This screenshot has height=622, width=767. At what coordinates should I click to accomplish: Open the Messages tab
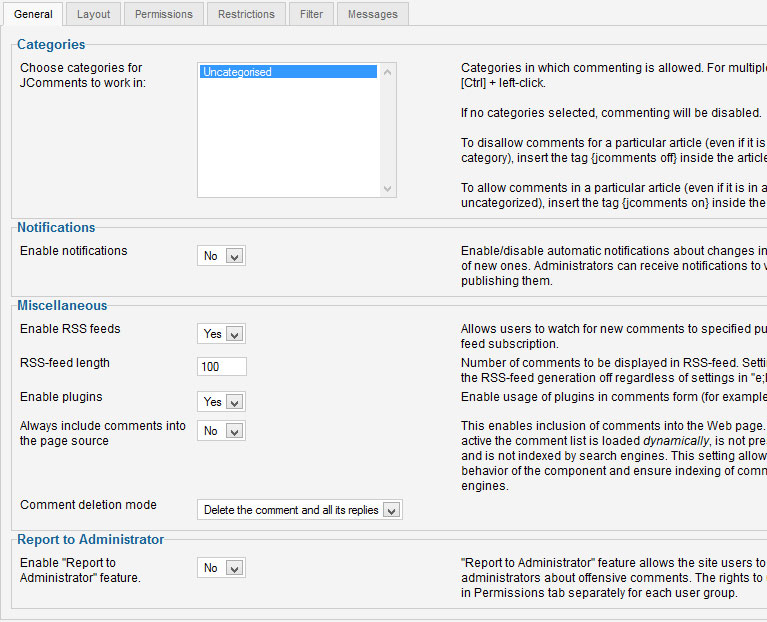tap(372, 14)
